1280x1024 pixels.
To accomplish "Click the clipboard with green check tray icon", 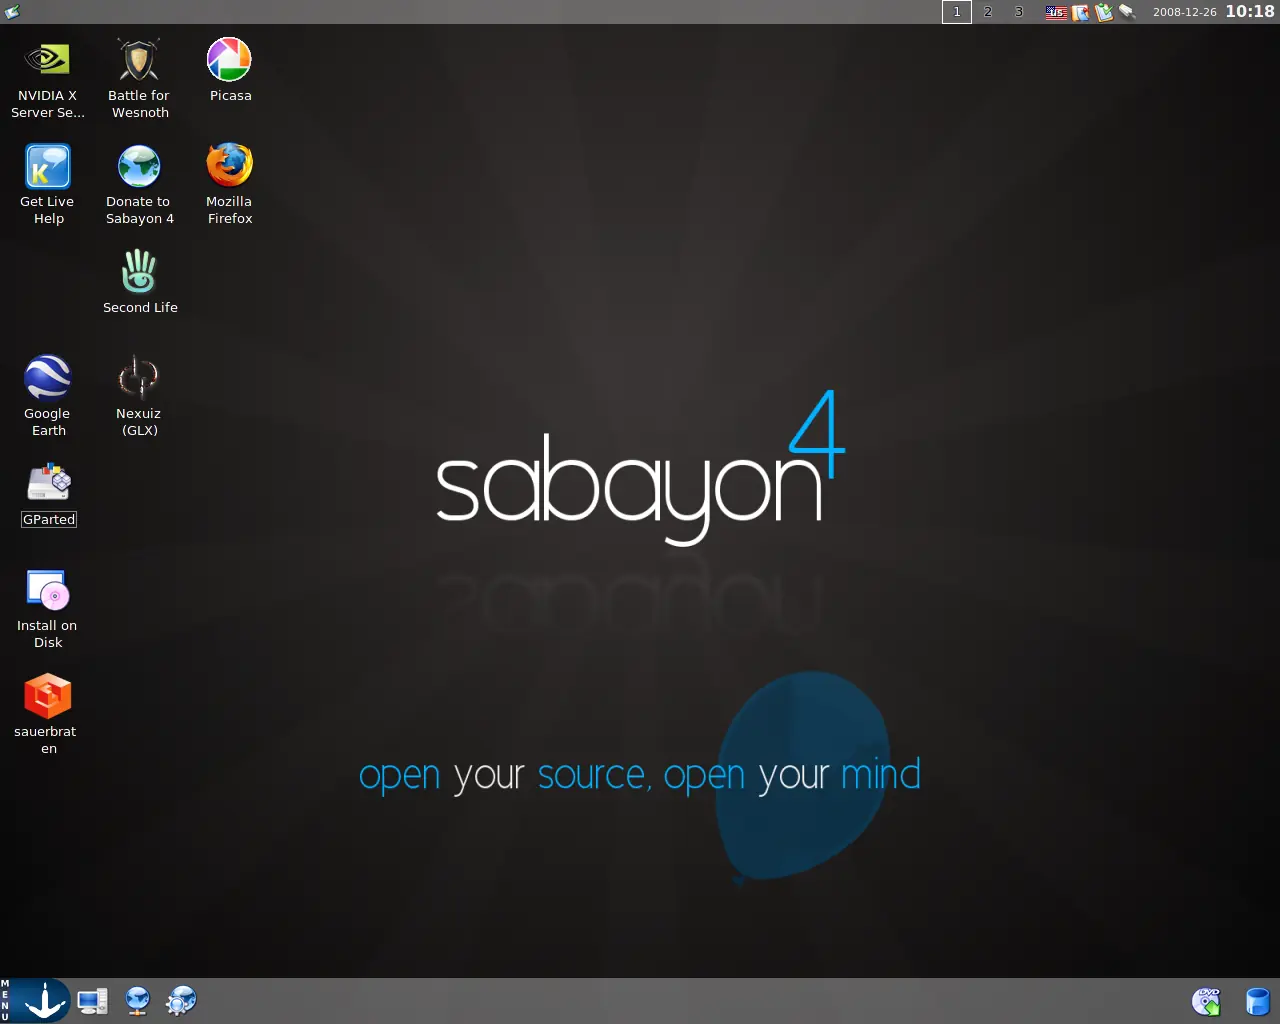I will point(1104,12).
